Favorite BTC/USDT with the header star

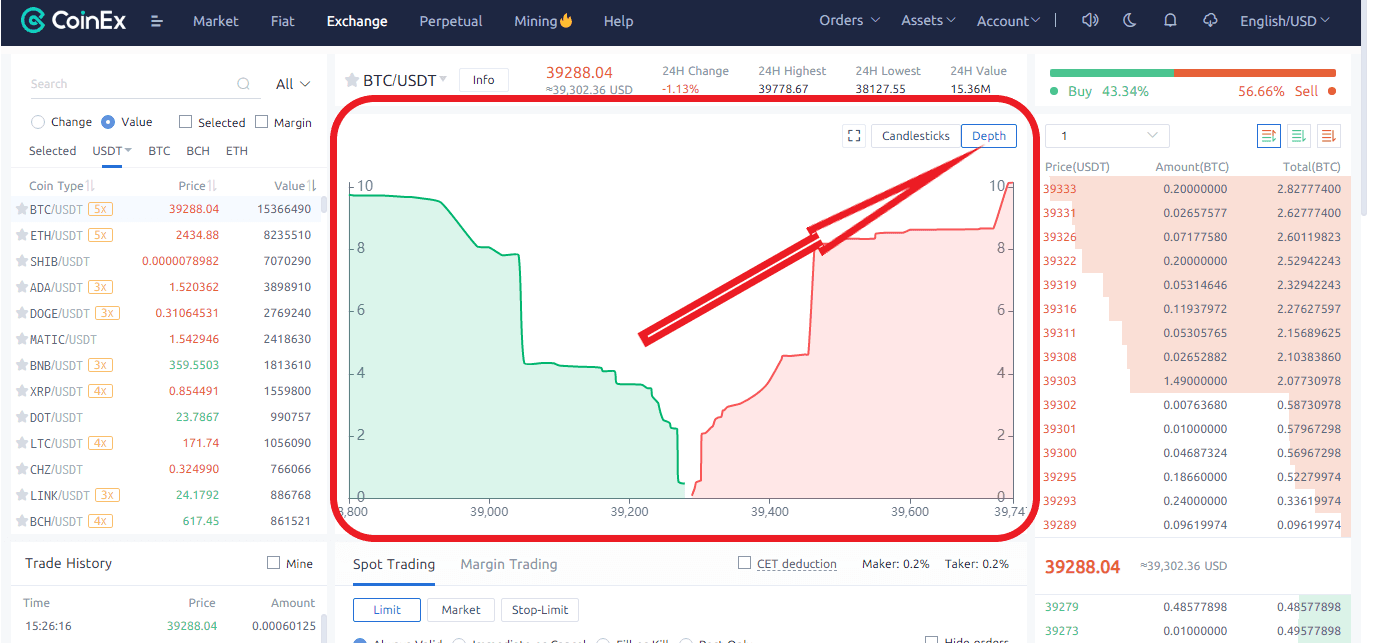coord(352,80)
